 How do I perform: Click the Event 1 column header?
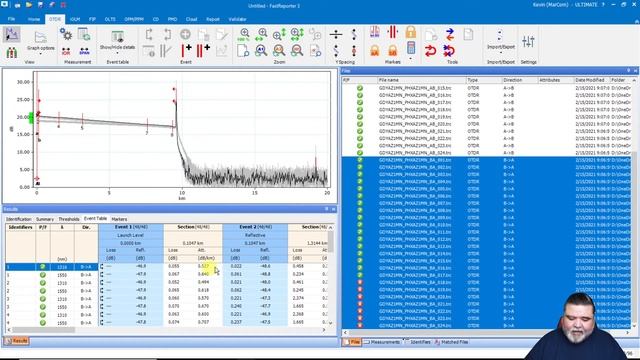click(131, 227)
